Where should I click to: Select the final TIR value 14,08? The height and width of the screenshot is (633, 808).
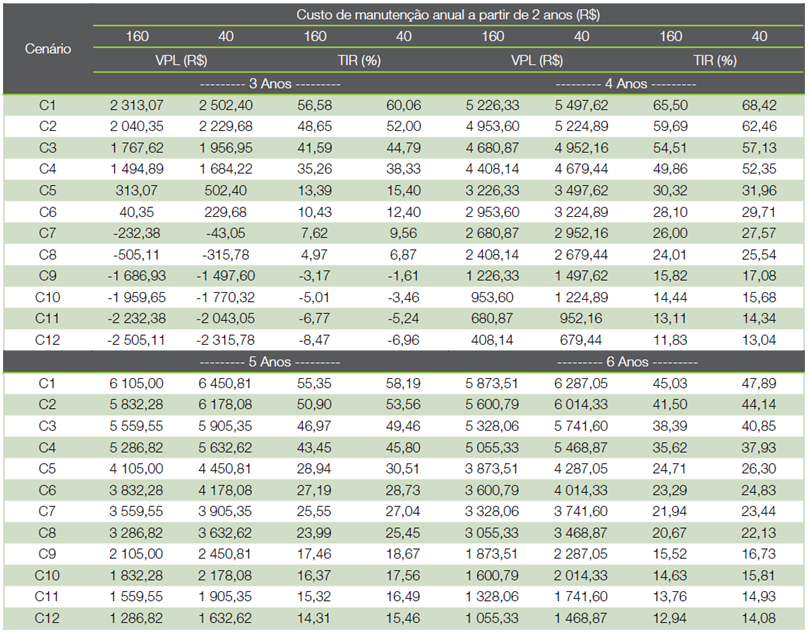[x=759, y=619]
